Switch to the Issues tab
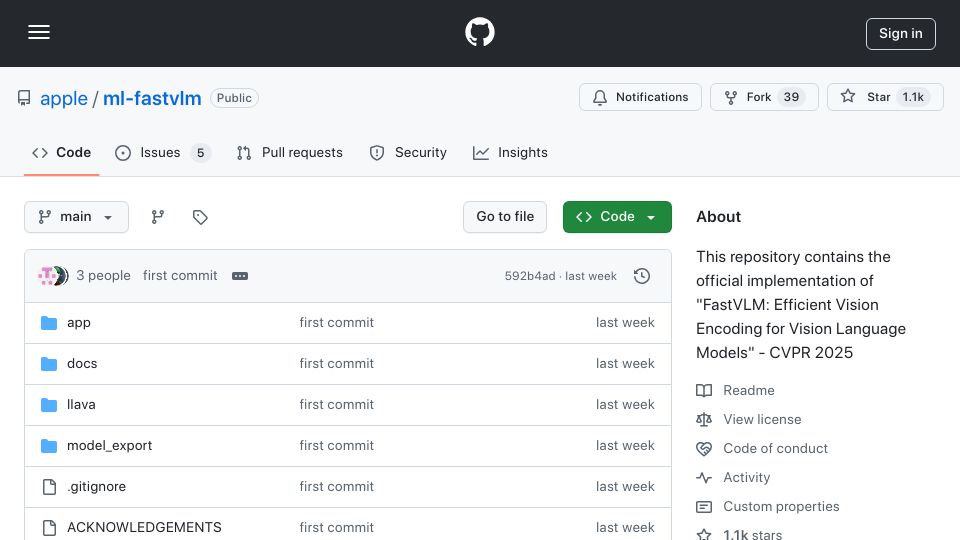Screen dimensions: 960x540 162,152
